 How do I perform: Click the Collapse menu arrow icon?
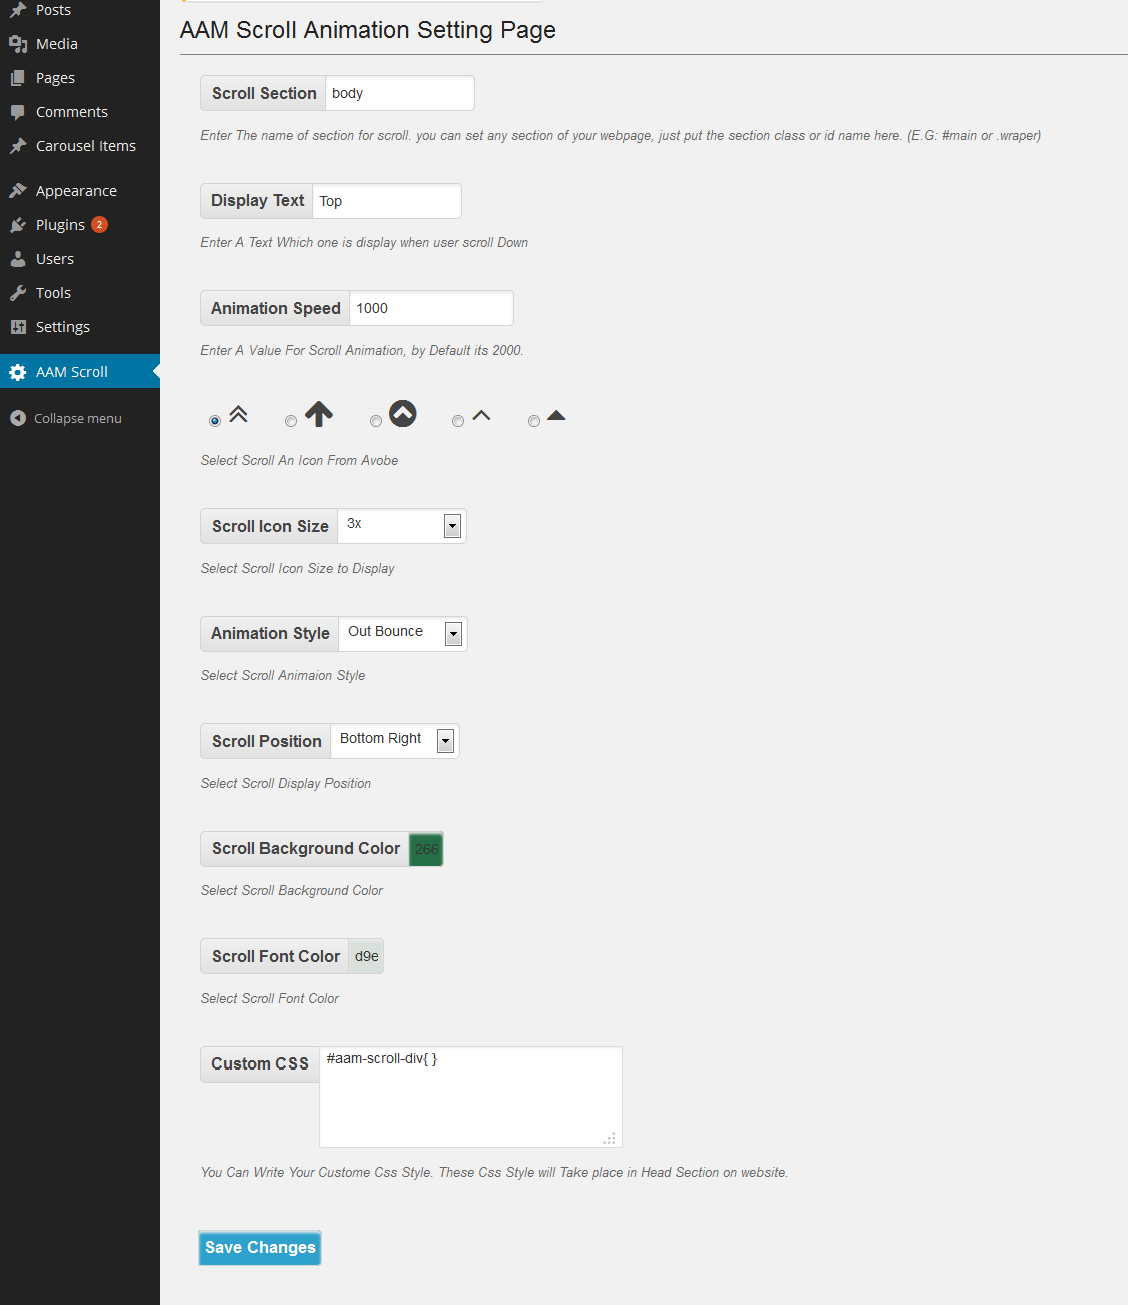[x=18, y=418]
